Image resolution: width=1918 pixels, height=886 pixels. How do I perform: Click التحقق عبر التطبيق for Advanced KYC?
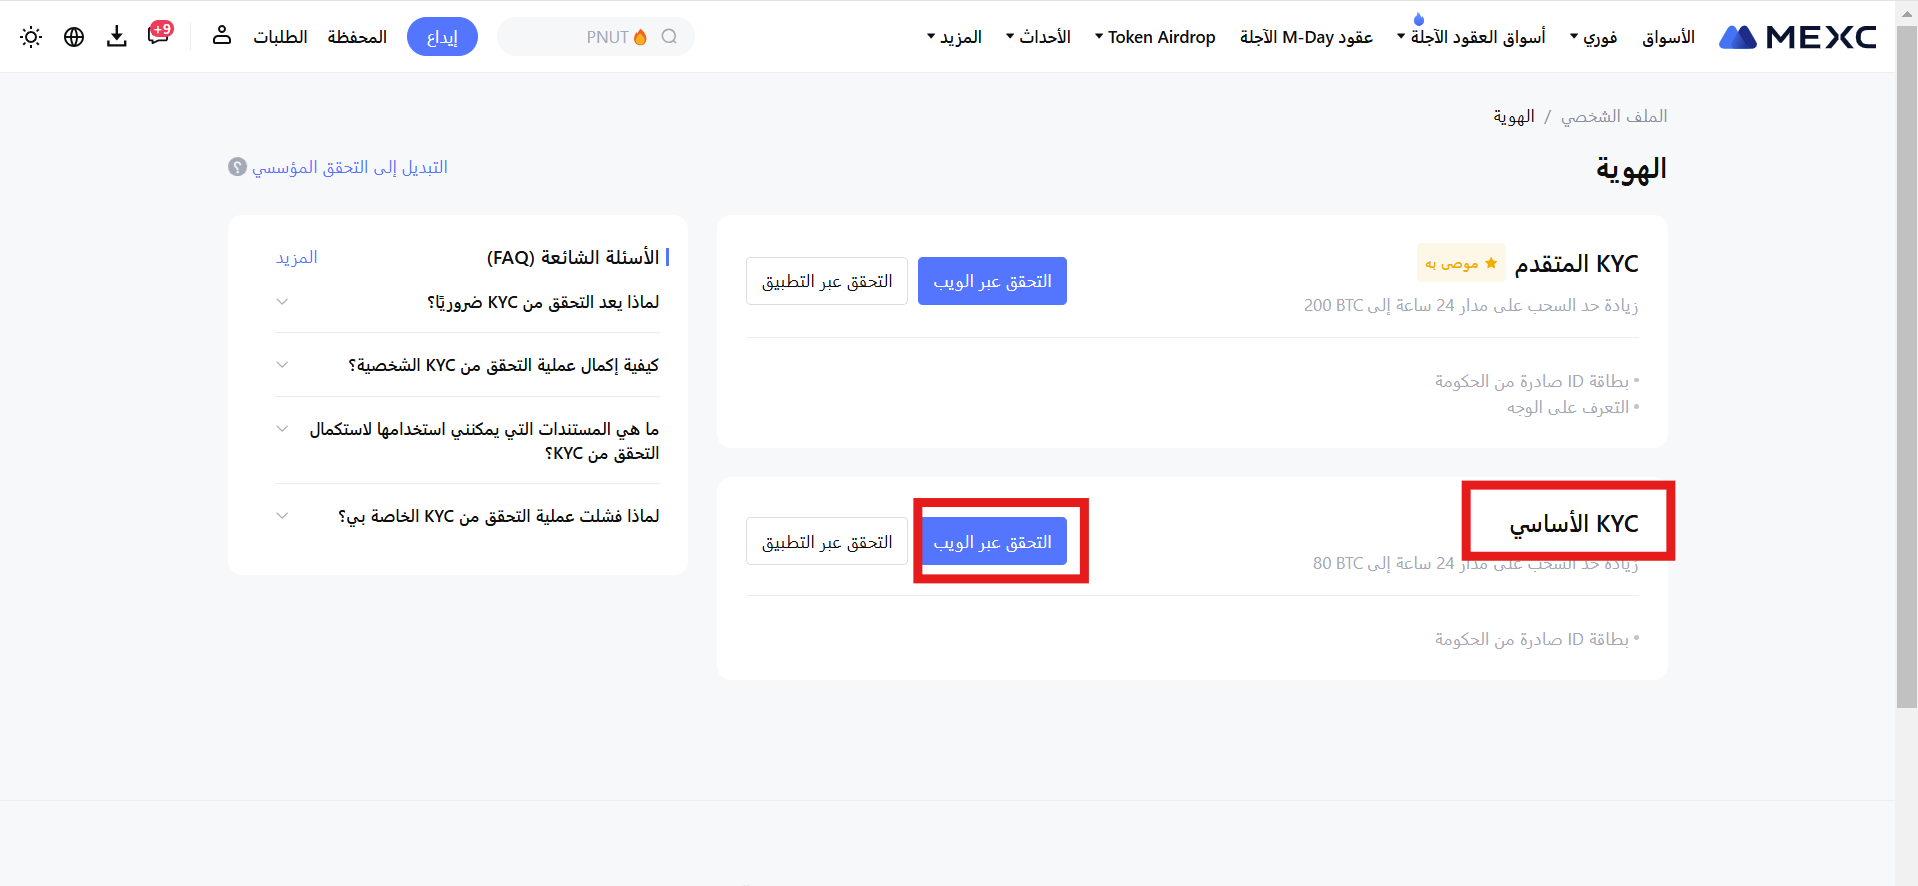coord(827,281)
